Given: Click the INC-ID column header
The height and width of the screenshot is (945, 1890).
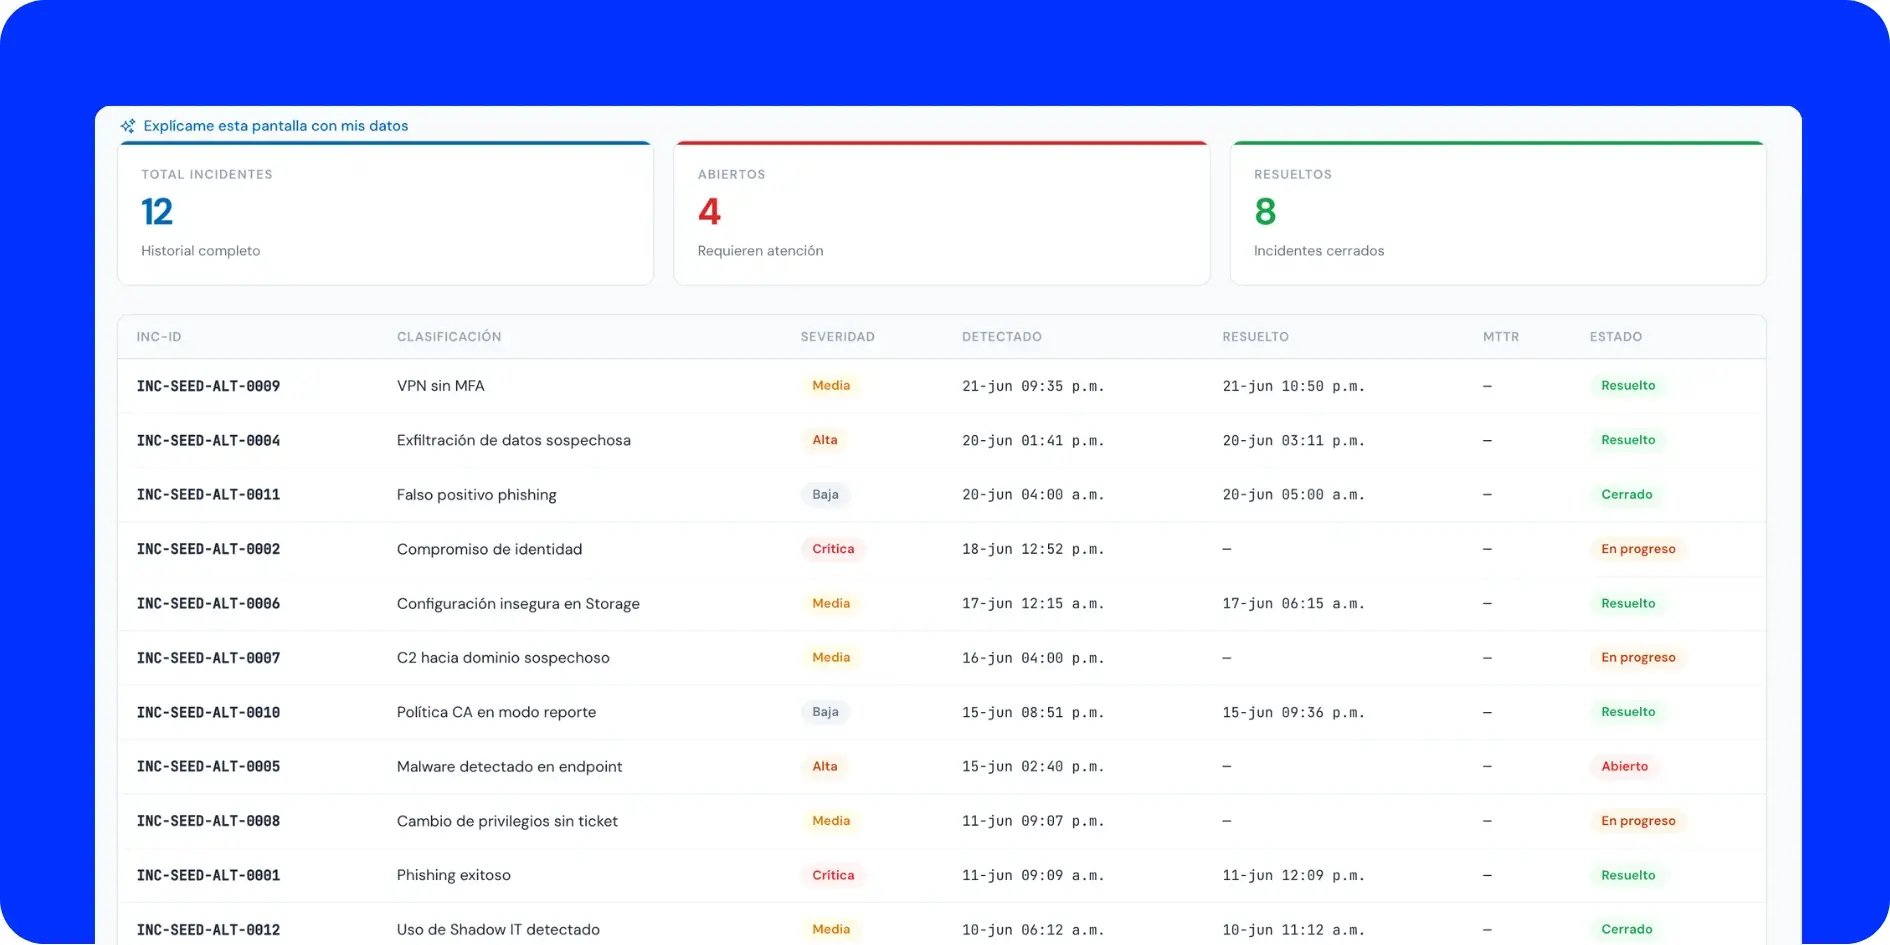Looking at the screenshot, I should coord(159,337).
